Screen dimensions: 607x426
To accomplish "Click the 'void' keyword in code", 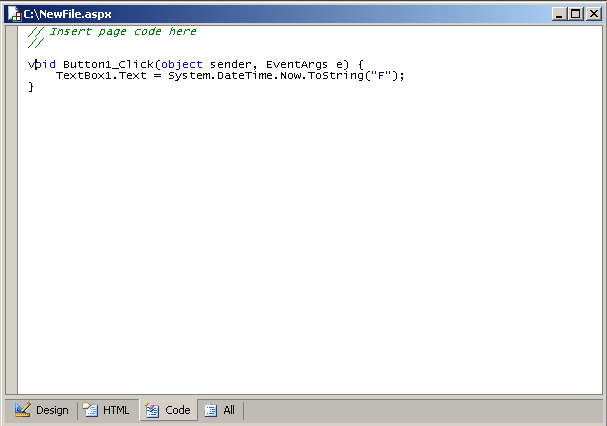I will [42, 64].
